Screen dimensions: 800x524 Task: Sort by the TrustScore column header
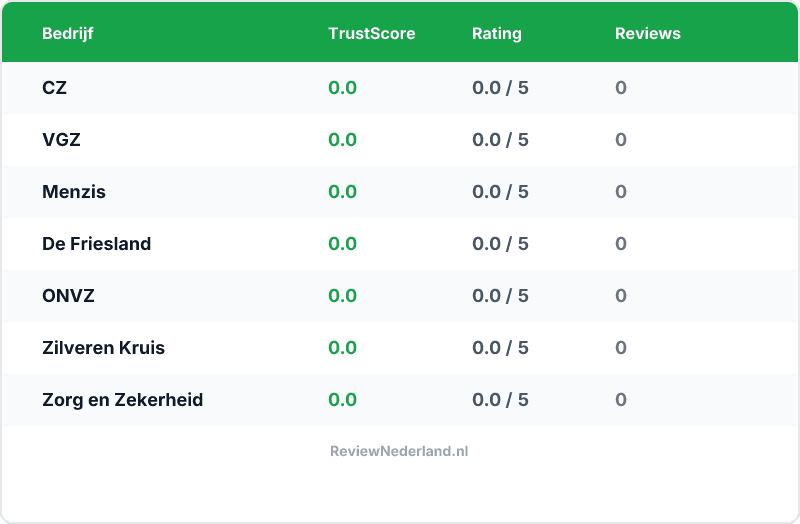[x=371, y=33]
